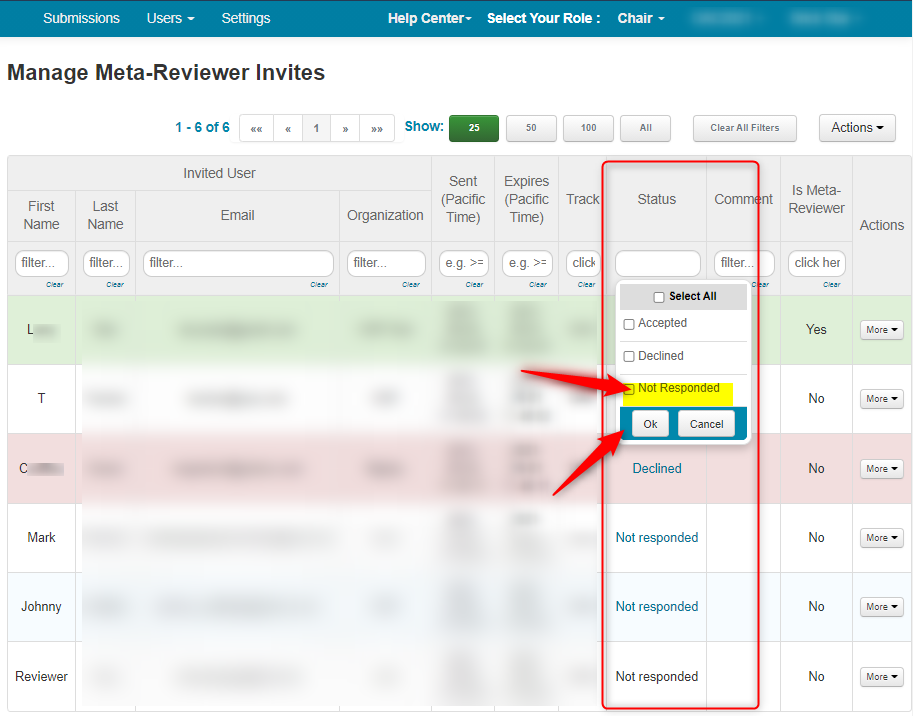913x716 pixels.
Task: Click the Status column header
Action: (x=657, y=199)
